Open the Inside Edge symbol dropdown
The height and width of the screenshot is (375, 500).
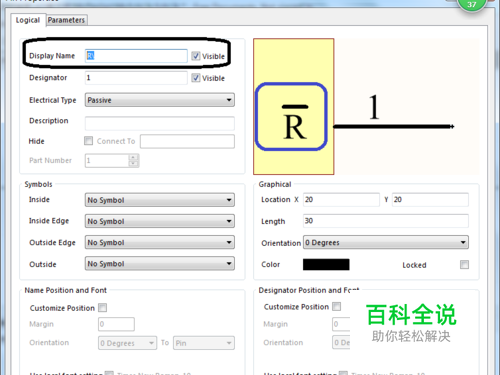point(160,221)
